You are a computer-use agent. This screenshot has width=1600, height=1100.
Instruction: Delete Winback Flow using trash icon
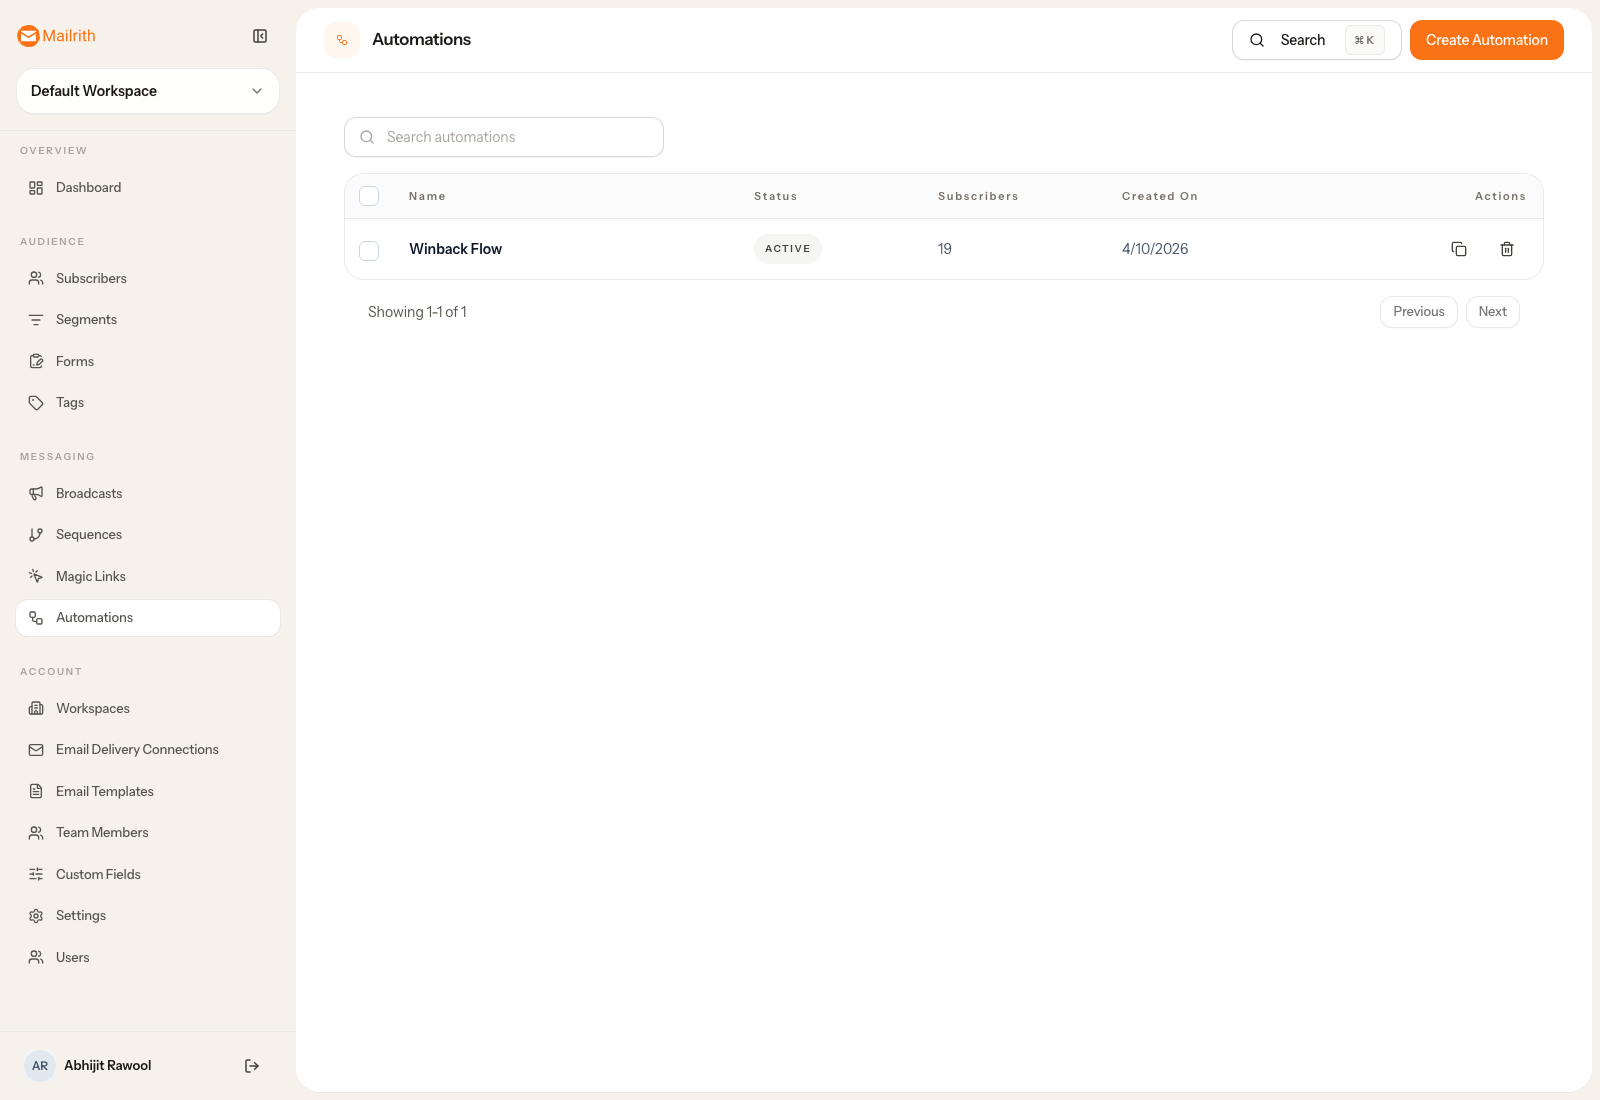coord(1507,248)
